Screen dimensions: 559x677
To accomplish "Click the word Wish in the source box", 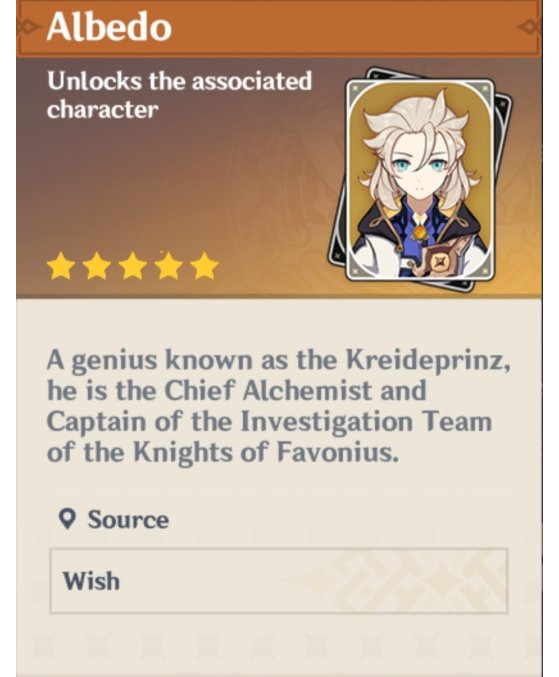I will coord(91,581).
